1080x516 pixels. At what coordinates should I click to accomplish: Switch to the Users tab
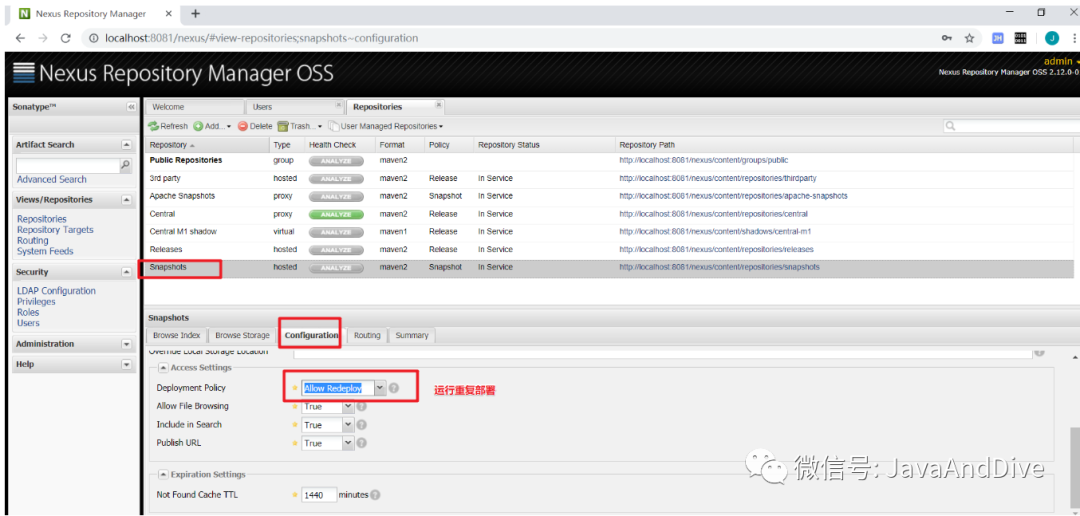pyautogui.click(x=295, y=107)
